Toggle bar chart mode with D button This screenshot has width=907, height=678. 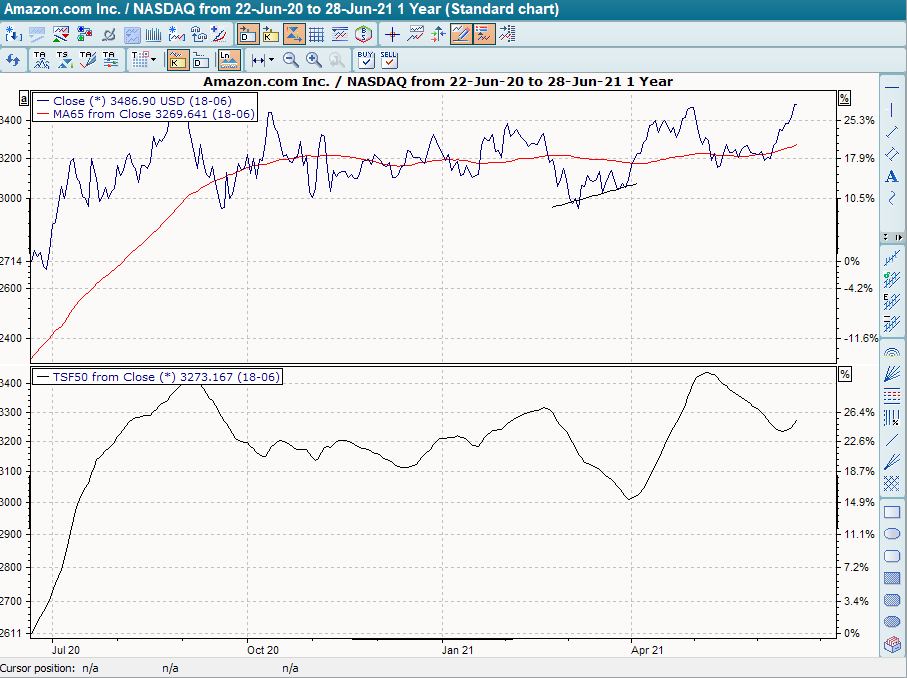[199, 60]
